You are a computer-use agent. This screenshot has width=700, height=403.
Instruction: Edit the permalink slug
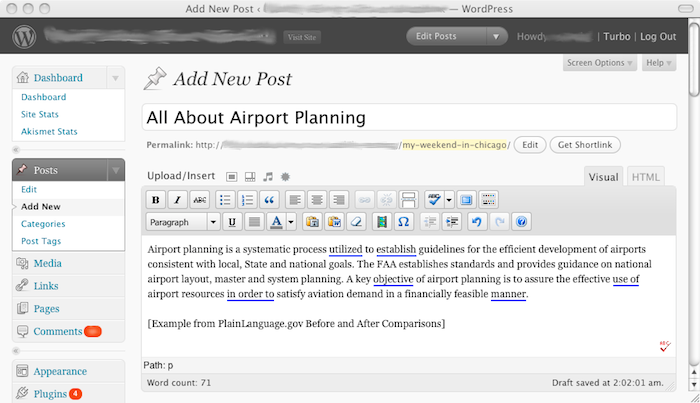tap(529, 145)
